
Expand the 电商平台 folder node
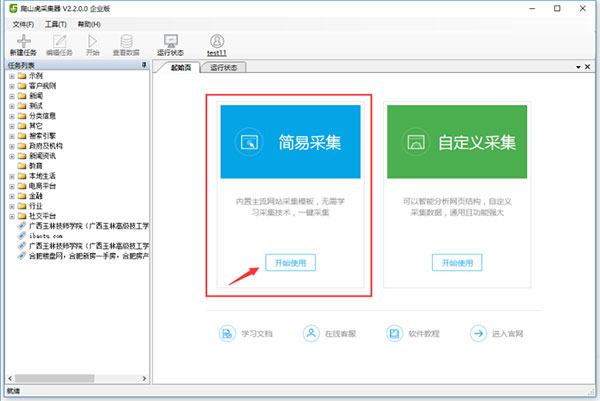12,186
